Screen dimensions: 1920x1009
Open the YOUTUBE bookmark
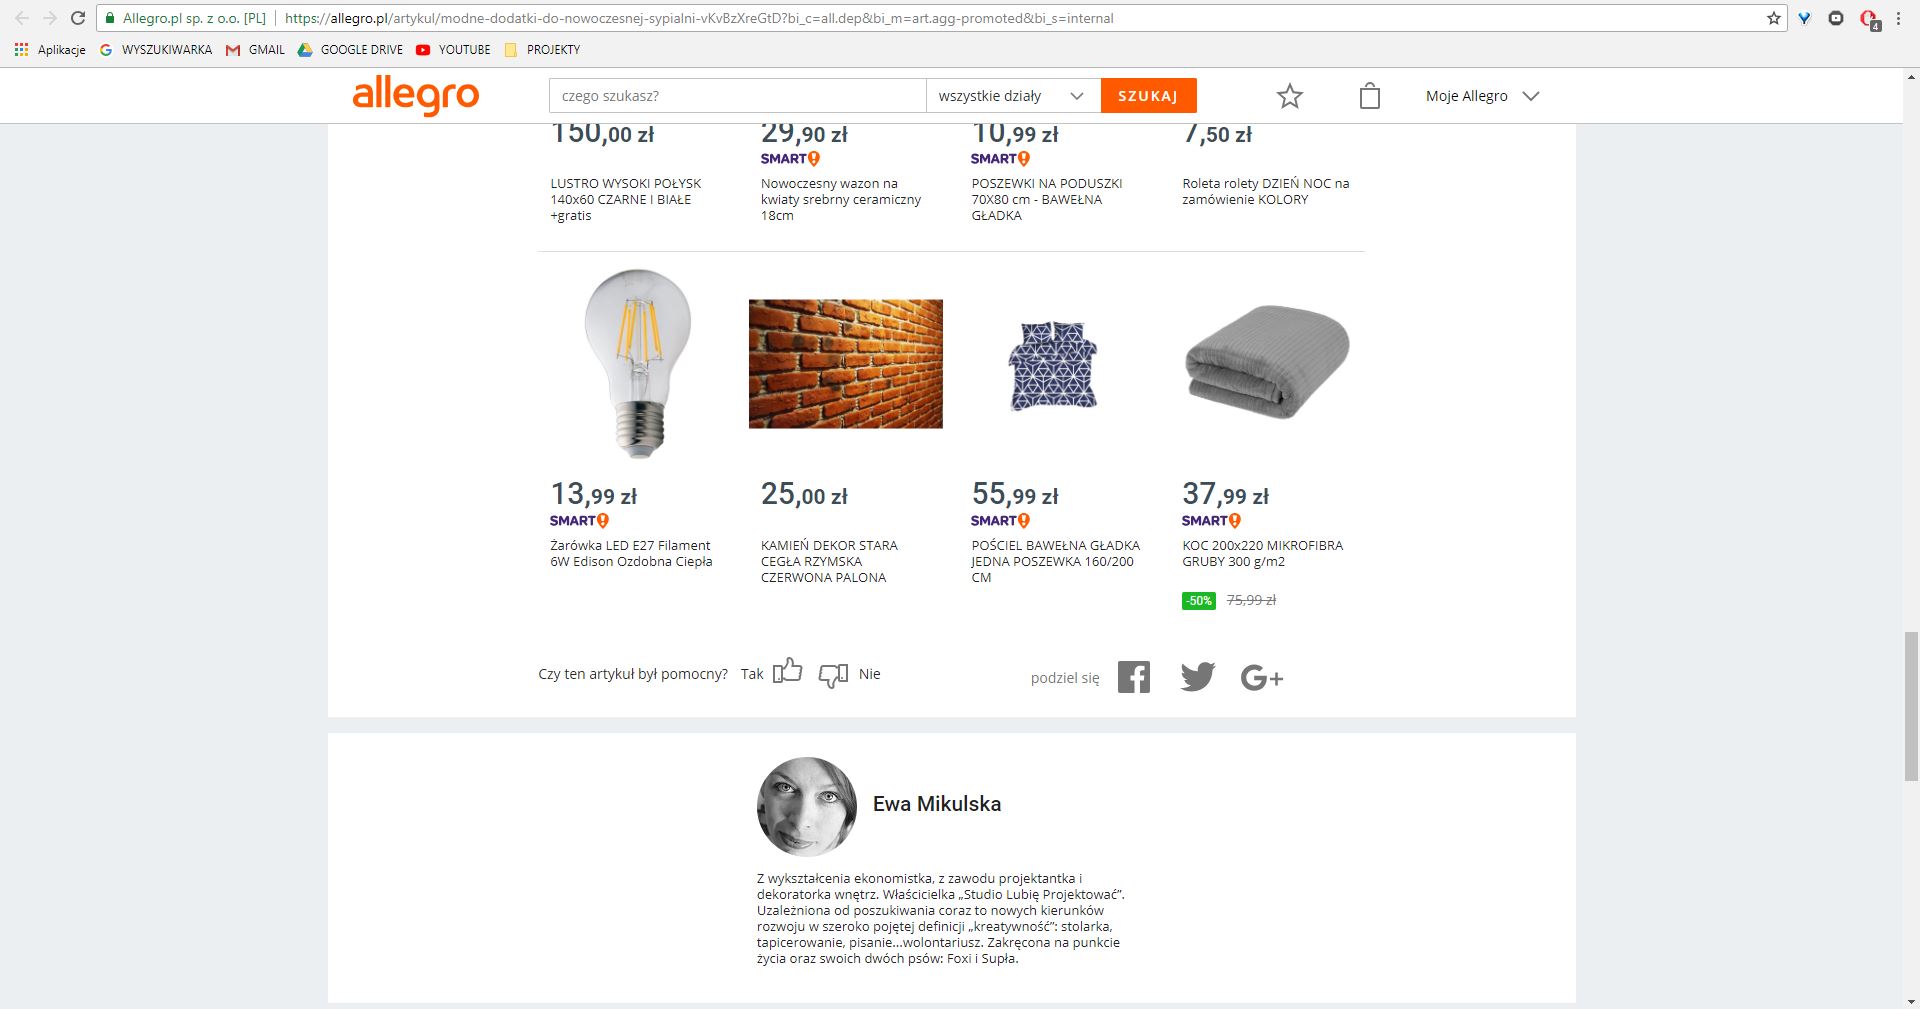coord(453,49)
